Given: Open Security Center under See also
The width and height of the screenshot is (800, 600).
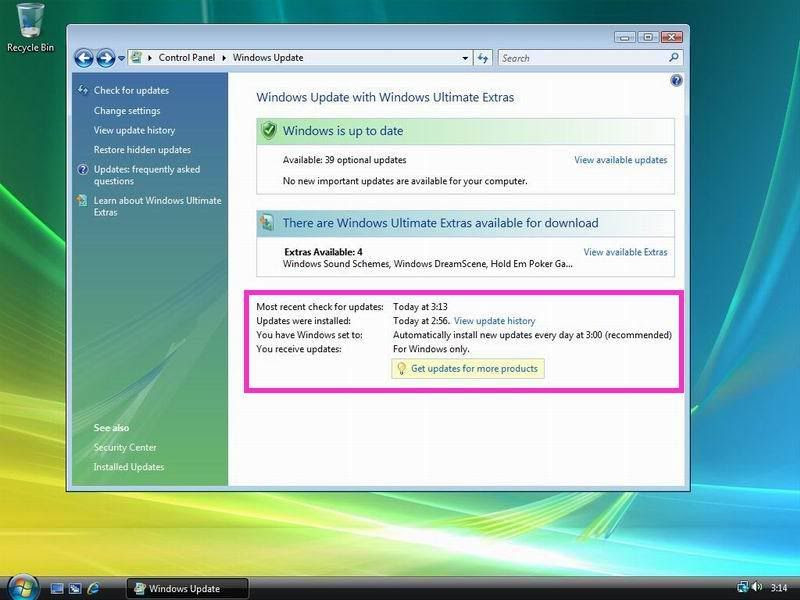Looking at the screenshot, I should click(x=125, y=447).
